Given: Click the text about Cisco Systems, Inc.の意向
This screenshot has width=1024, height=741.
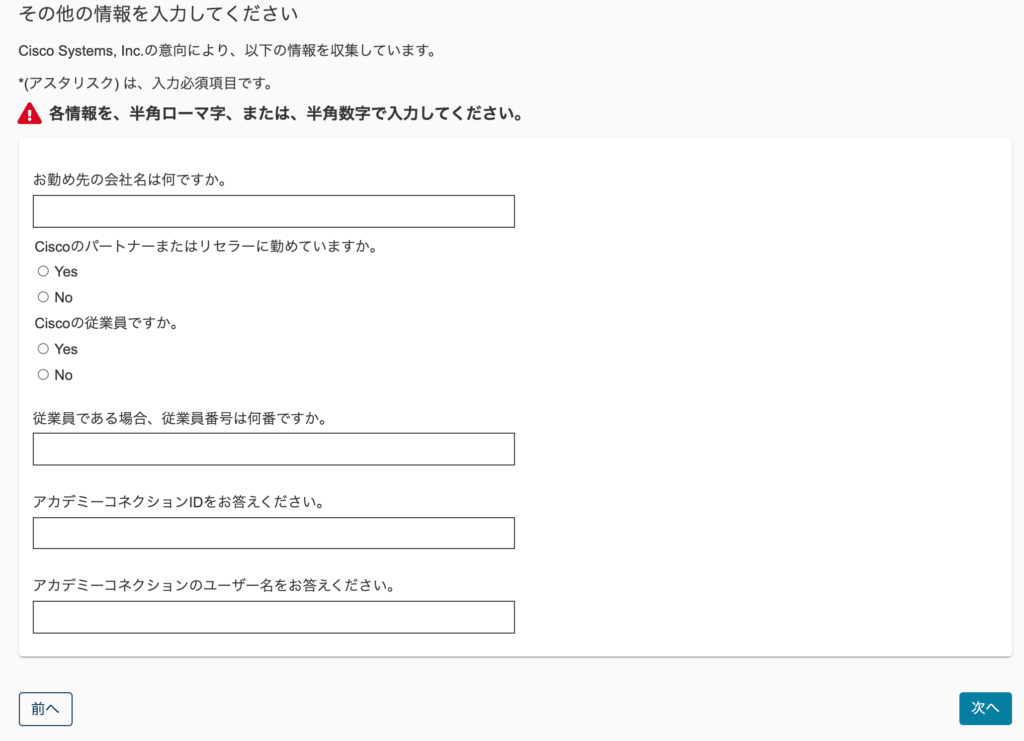Looking at the screenshot, I should pyautogui.click(x=227, y=51).
